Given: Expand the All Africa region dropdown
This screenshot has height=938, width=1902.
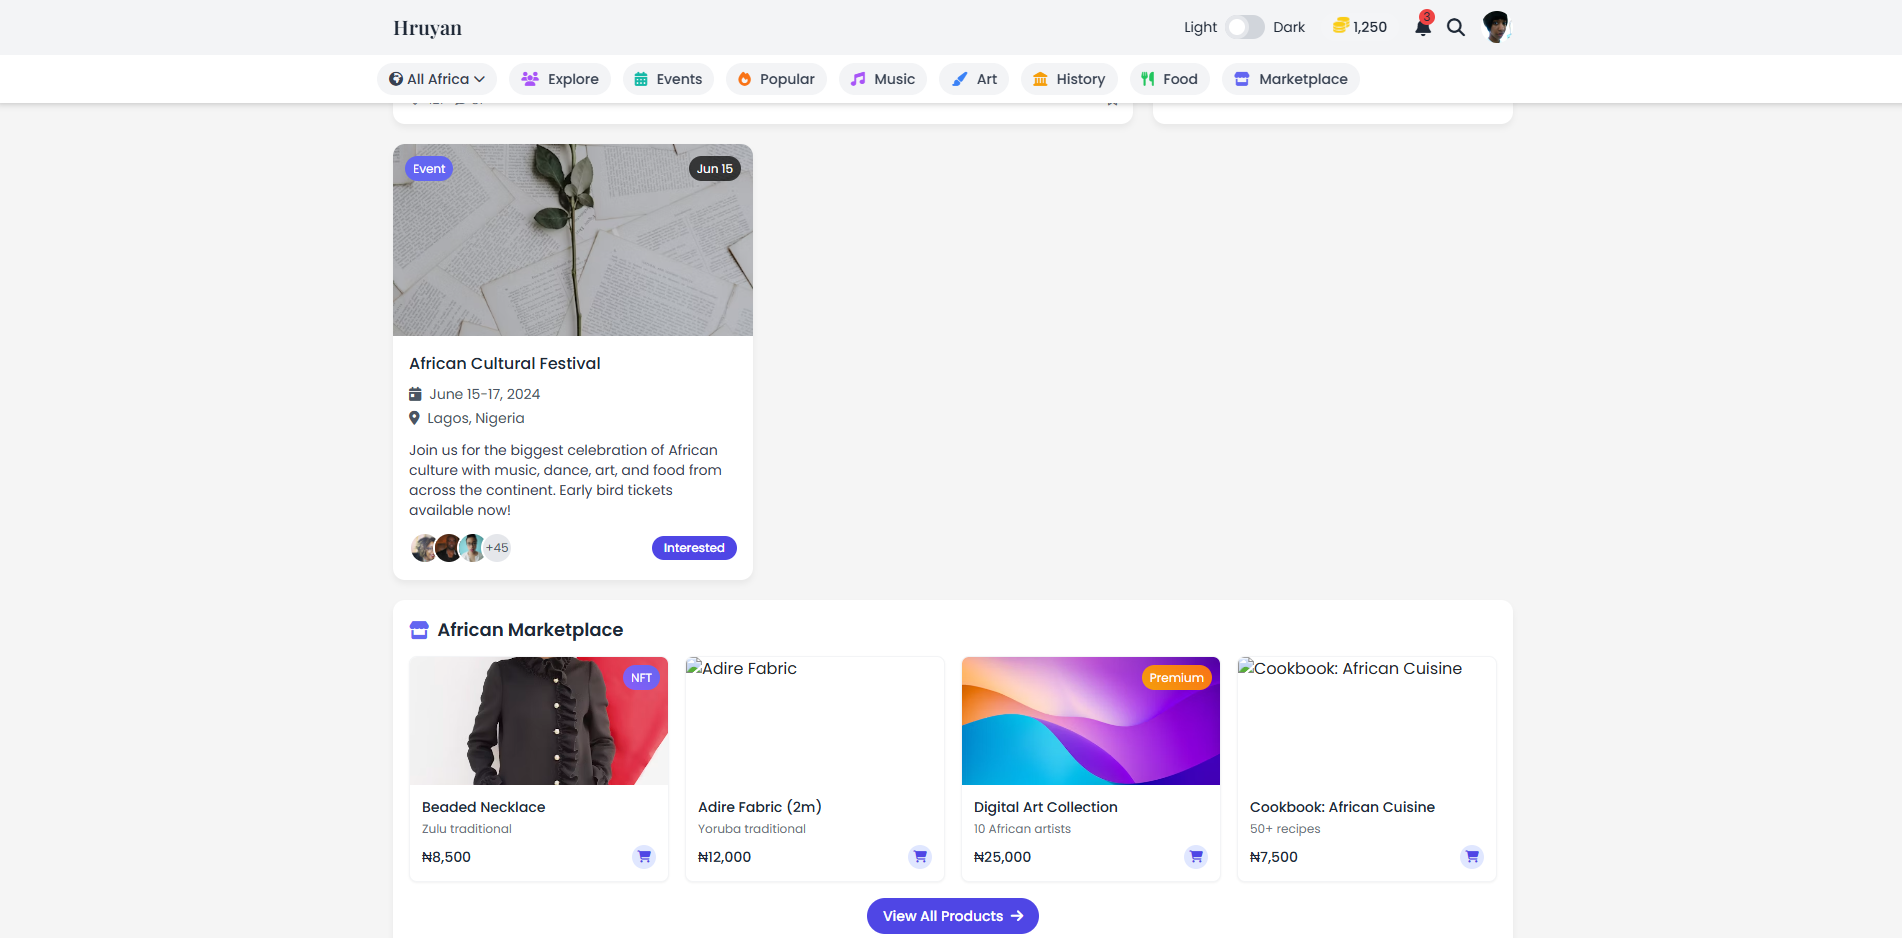Looking at the screenshot, I should [437, 79].
